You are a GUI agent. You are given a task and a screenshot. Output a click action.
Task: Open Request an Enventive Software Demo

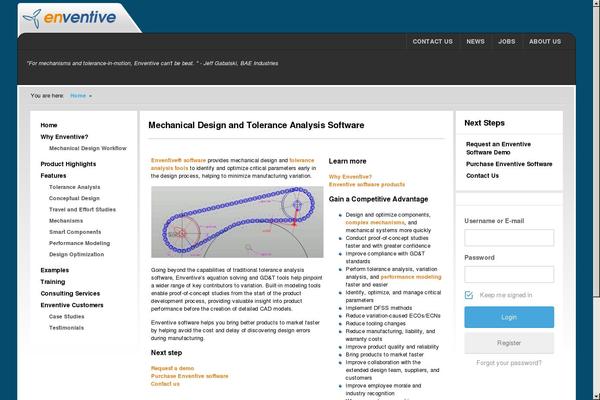(x=498, y=148)
